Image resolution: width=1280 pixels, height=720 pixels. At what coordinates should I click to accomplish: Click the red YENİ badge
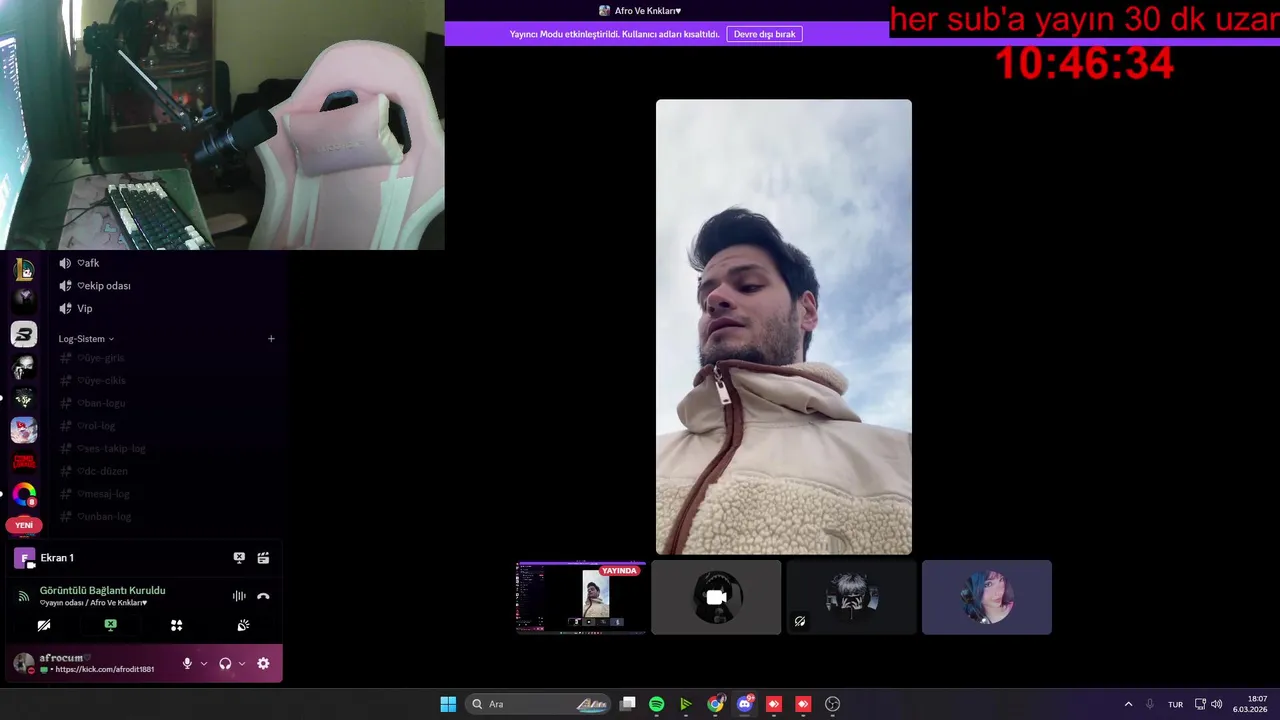pos(24,525)
